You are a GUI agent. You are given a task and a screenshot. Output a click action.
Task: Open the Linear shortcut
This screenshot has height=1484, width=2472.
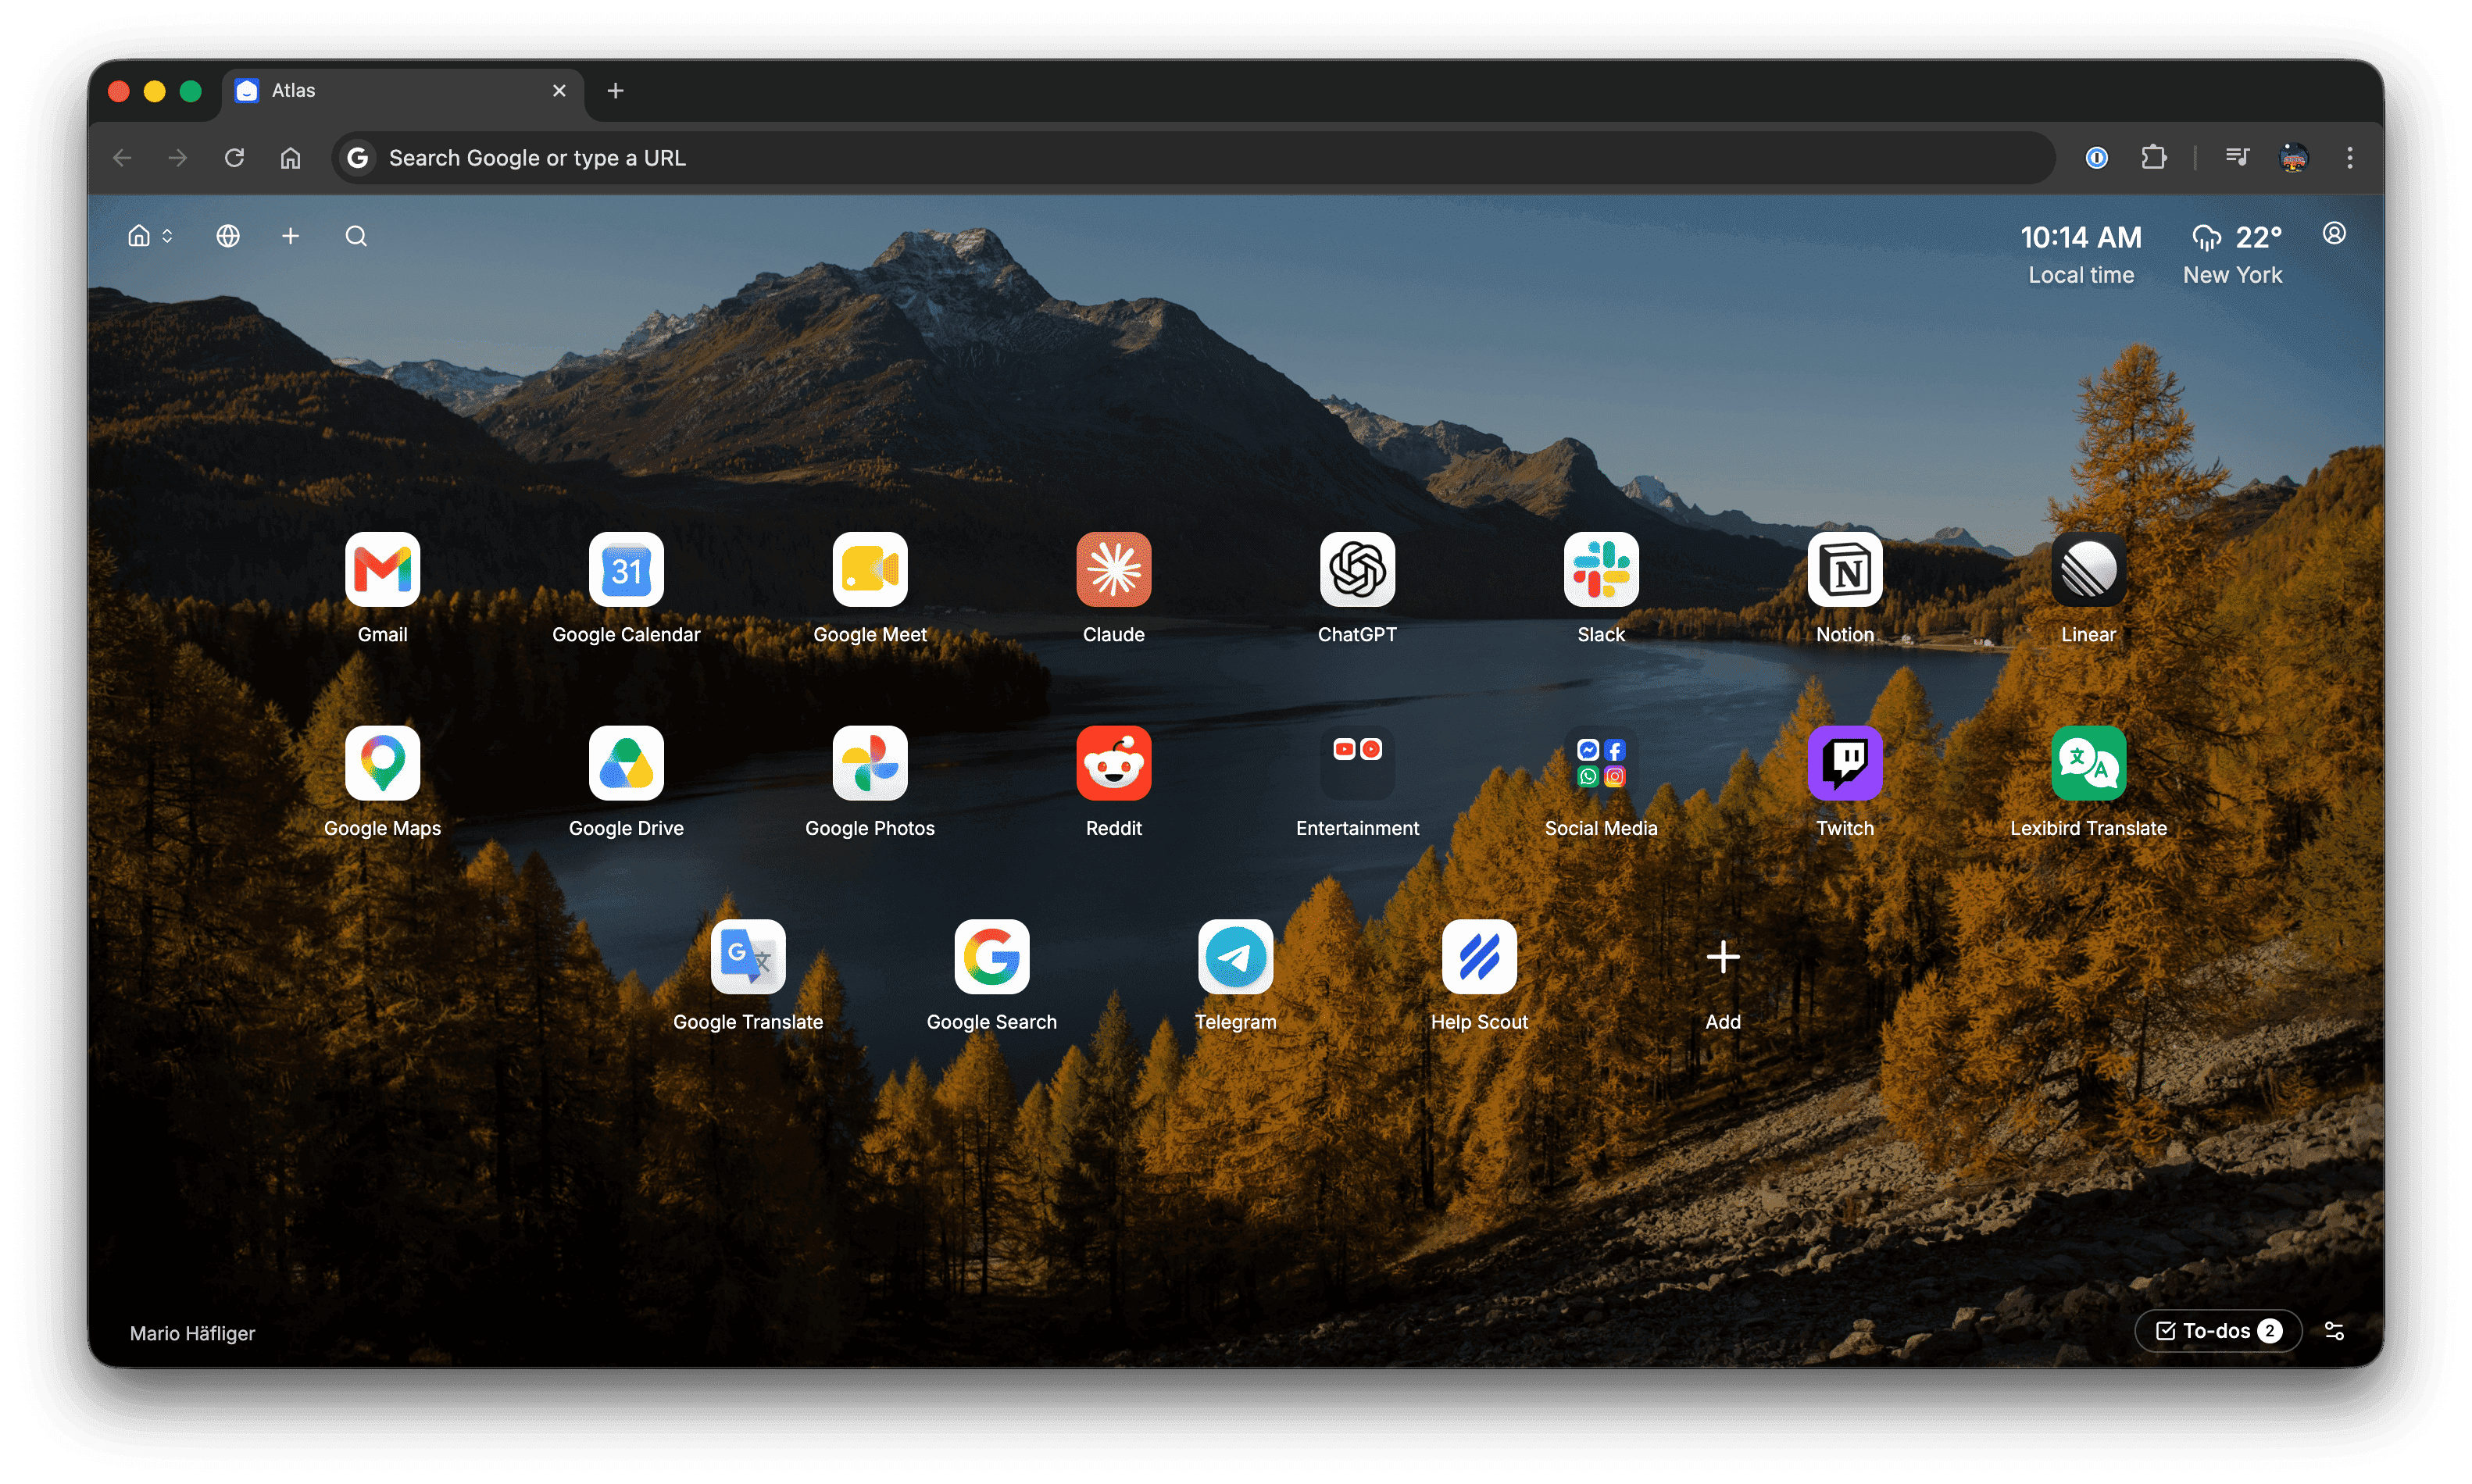point(2088,569)
